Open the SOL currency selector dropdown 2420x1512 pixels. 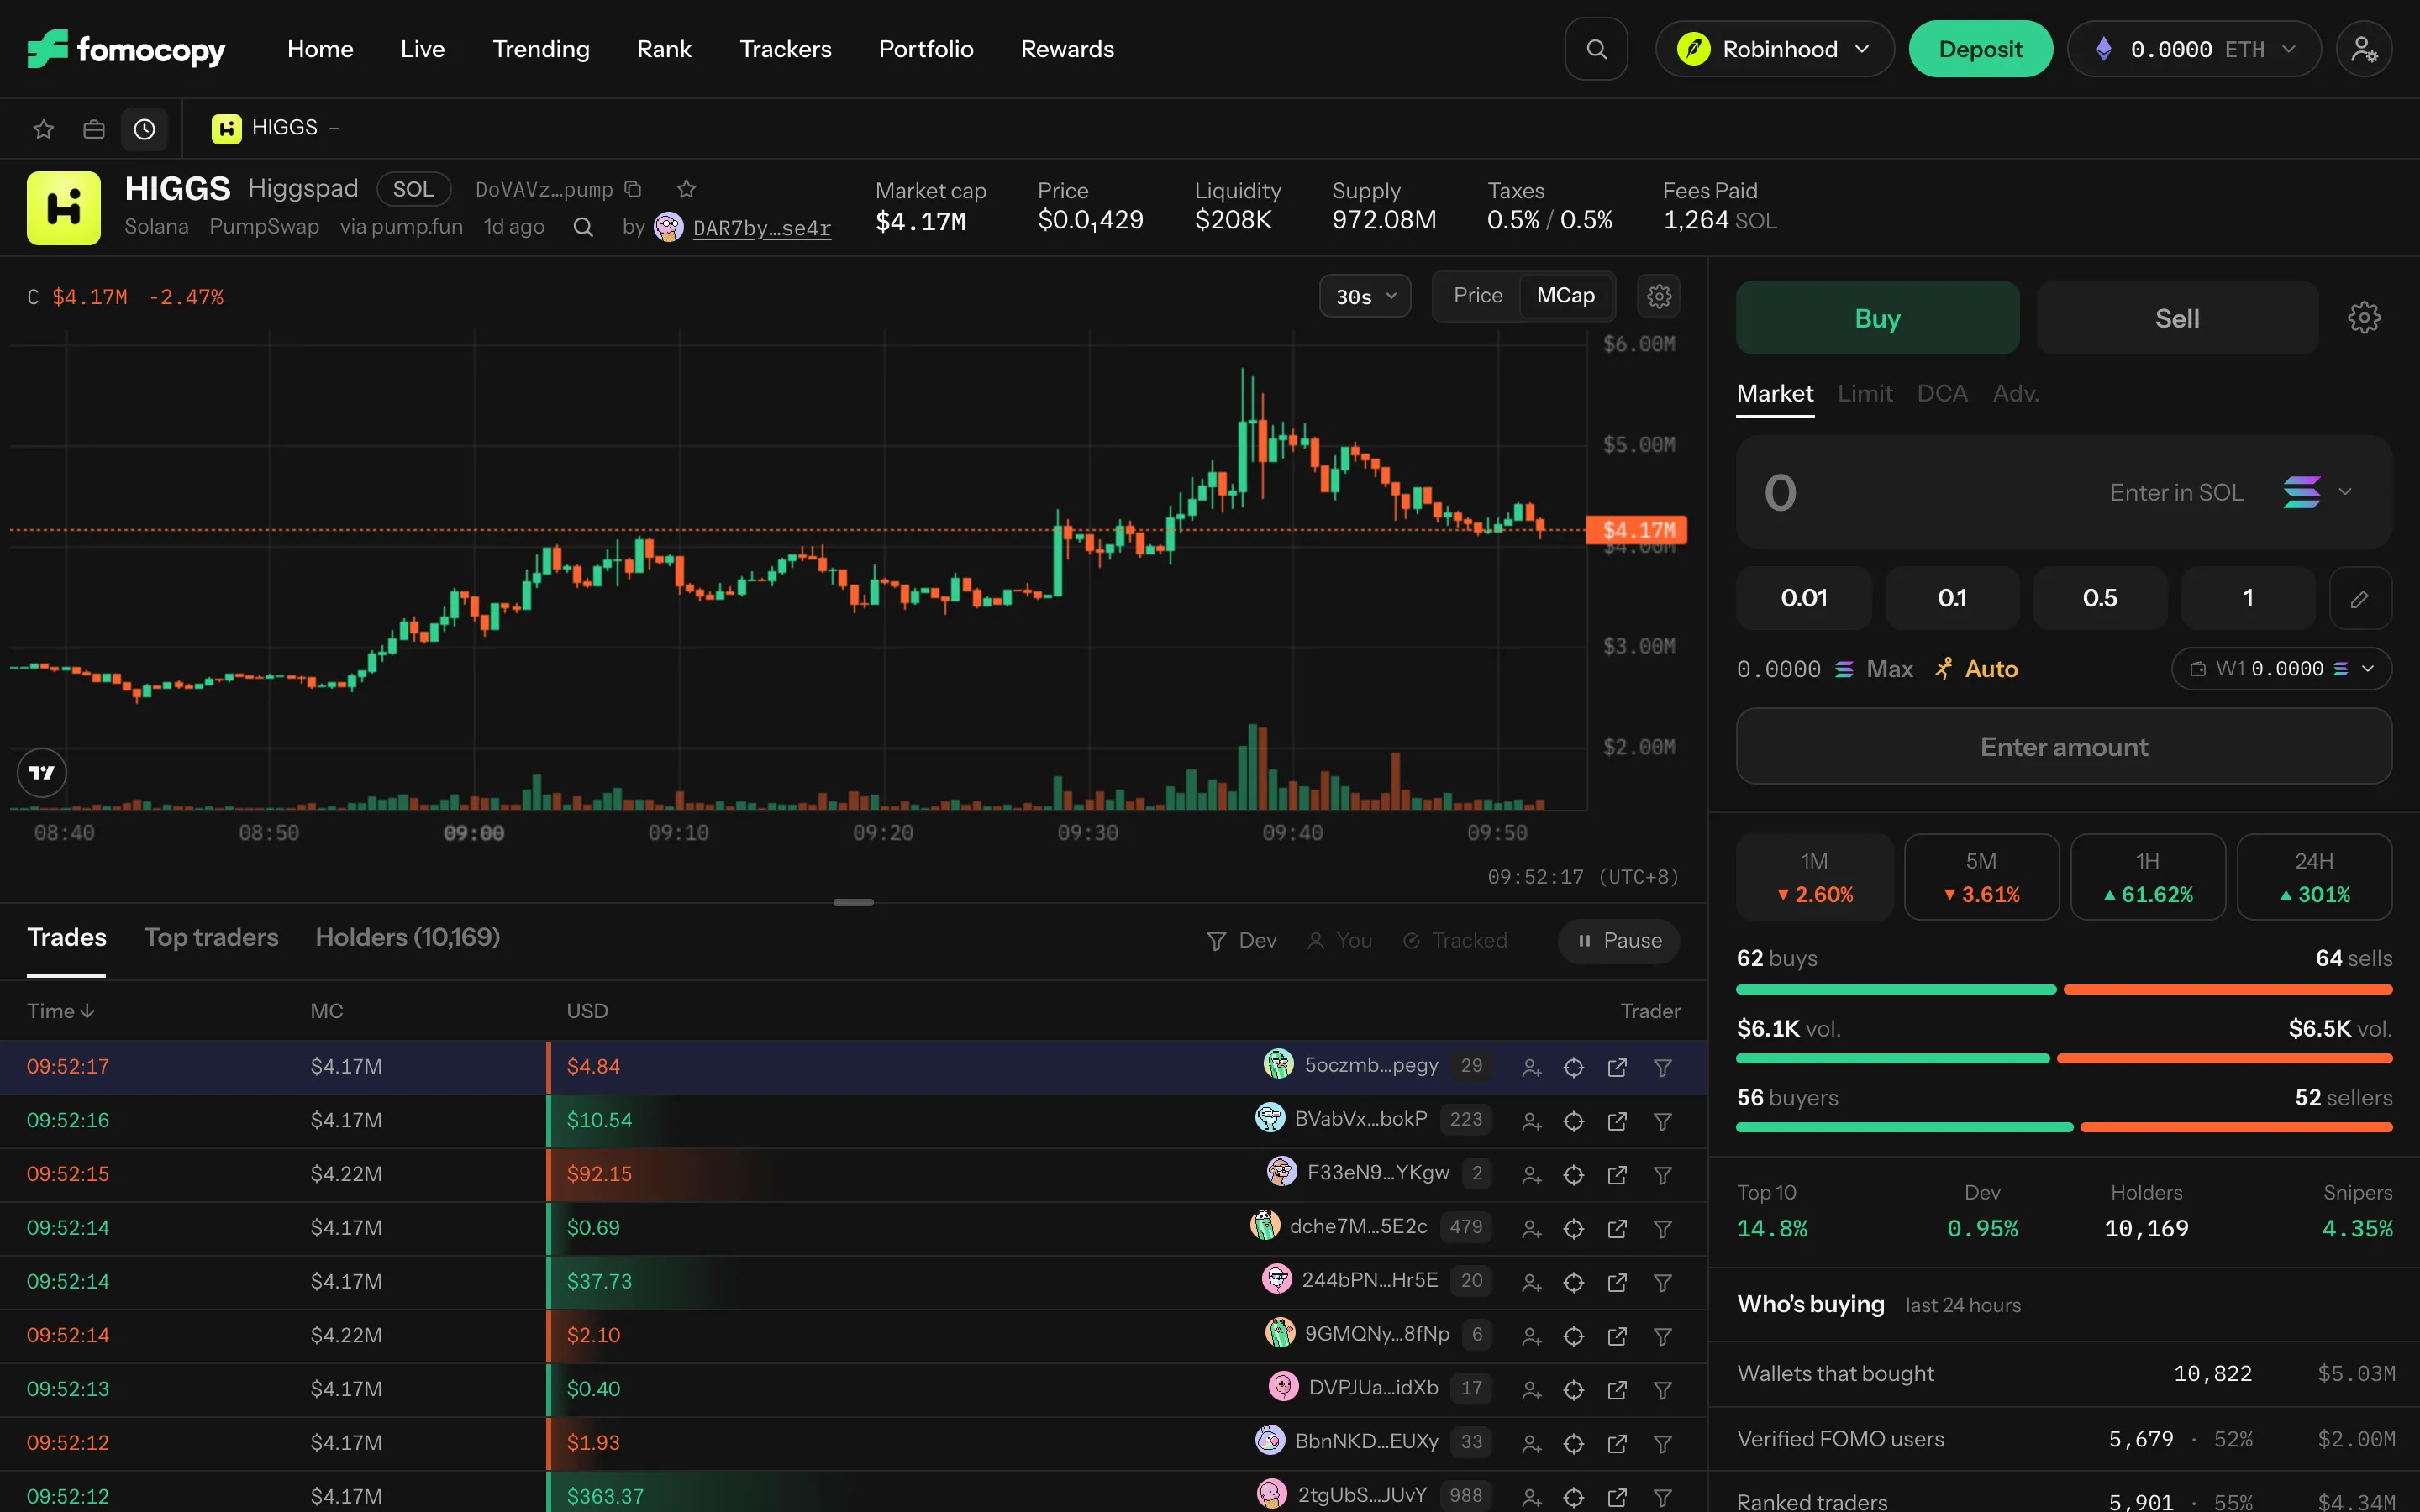(x=2317, y=492)
